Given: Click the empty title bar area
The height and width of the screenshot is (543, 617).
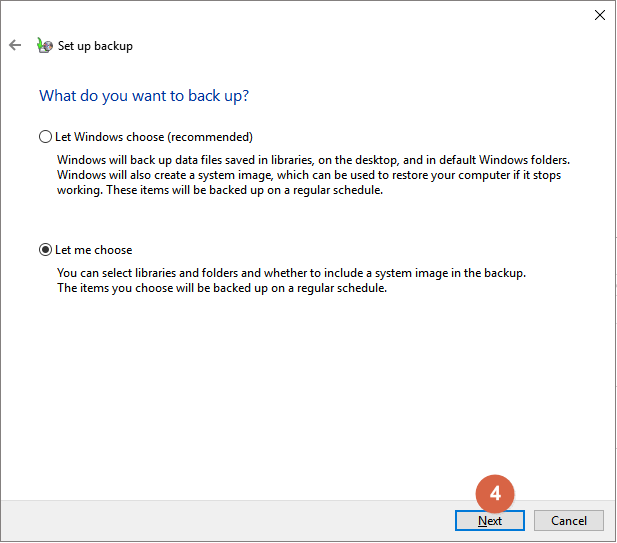Looking at the screenshot, I should coord(300,15).
